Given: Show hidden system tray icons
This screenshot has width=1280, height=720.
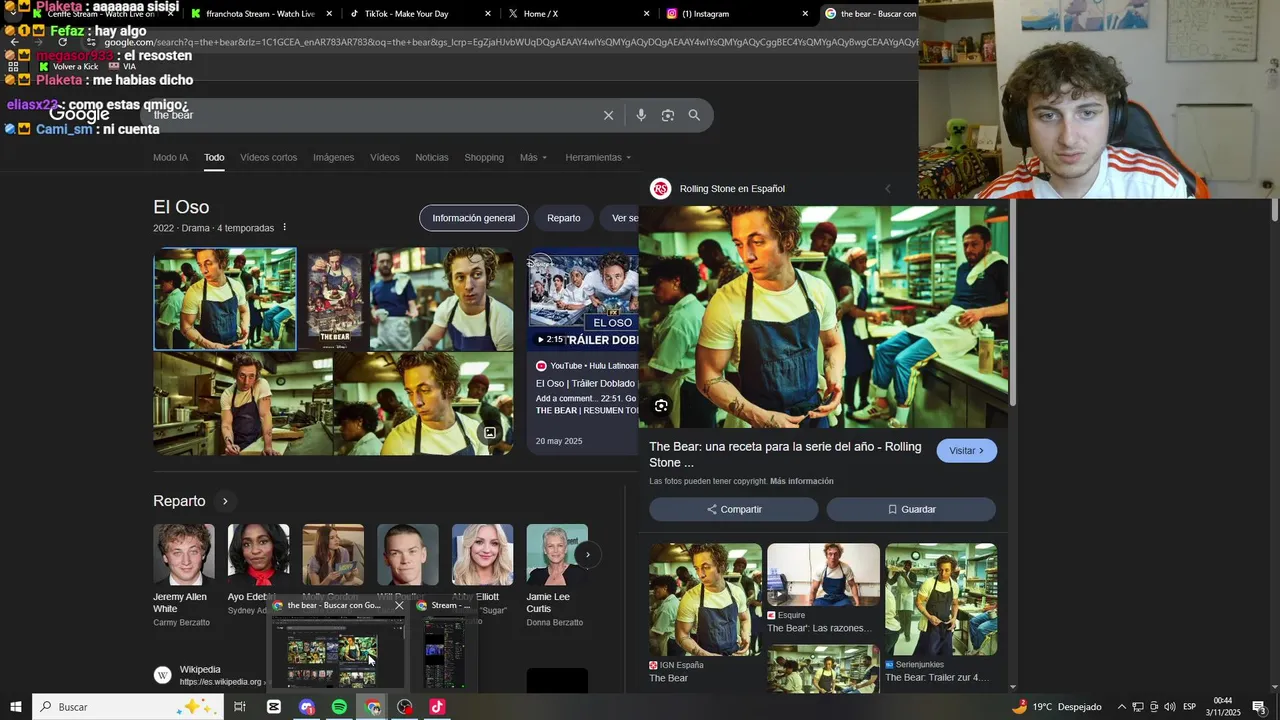Looking at the screenshot, I should [x=1121, y=707].
